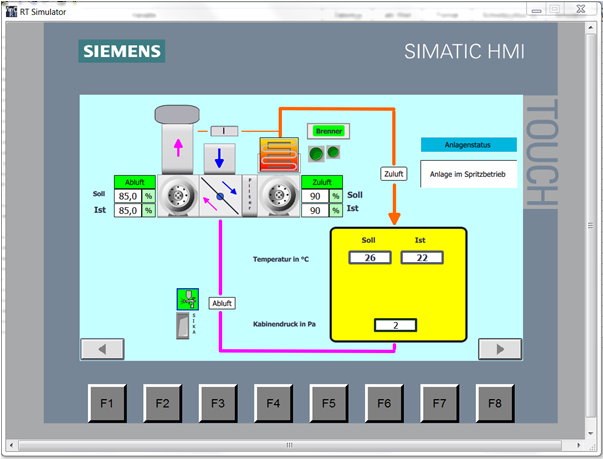Click the SIEMENS logo
Image resolution: width=603 pixels, height=459 pixels.
pyautogui.click(x=122, y=51)
